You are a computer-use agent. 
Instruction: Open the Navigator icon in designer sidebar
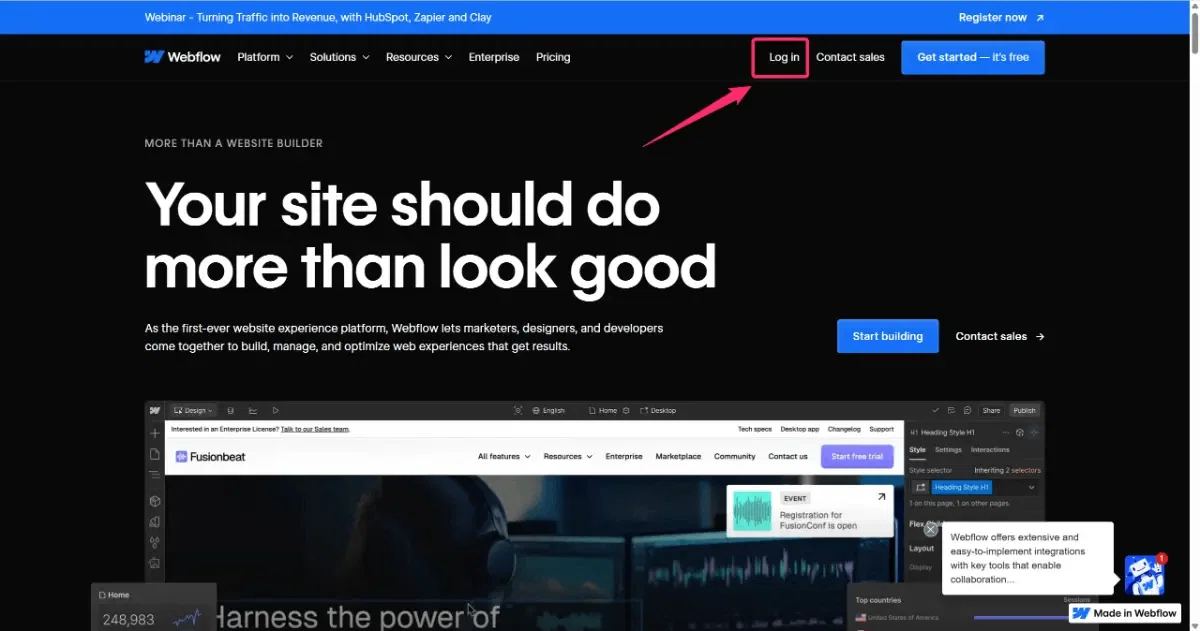tap(155, 475)
